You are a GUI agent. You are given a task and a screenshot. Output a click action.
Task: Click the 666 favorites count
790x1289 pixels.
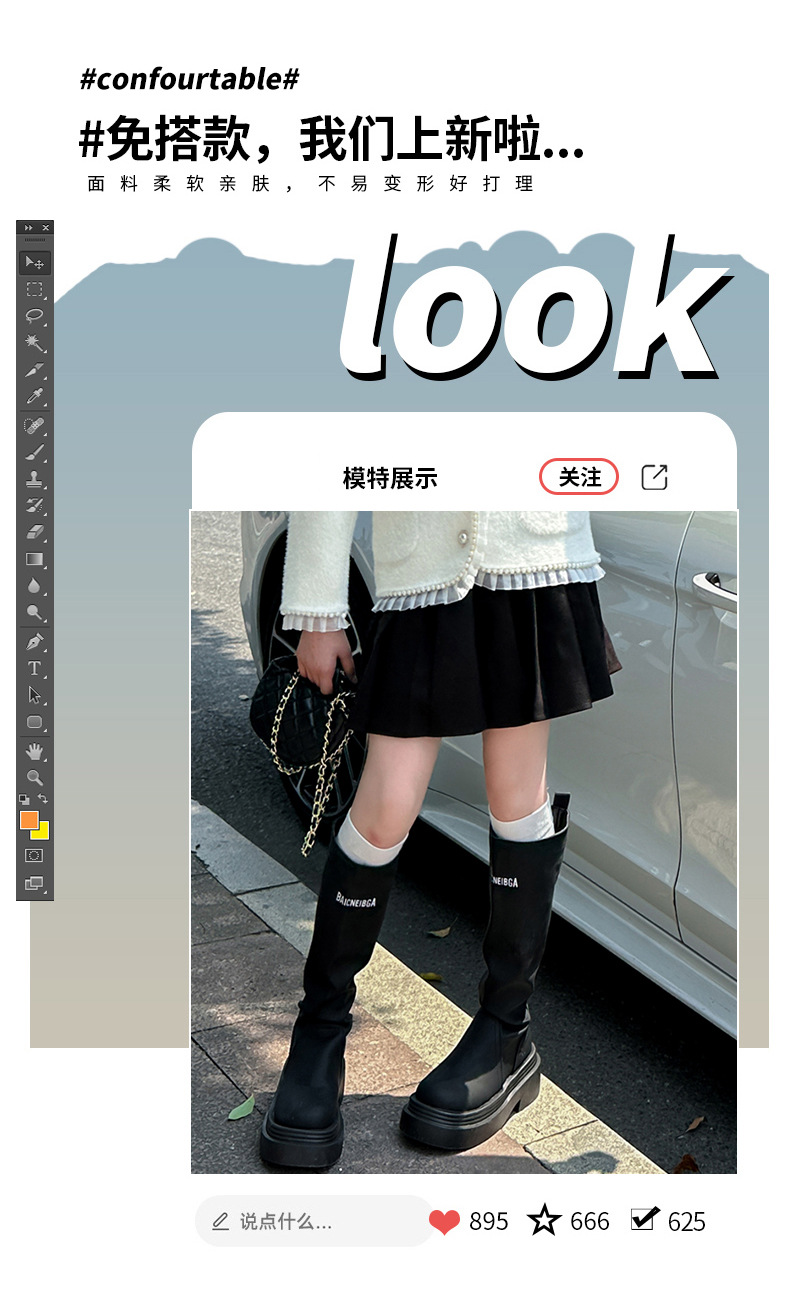point(590,1221)
